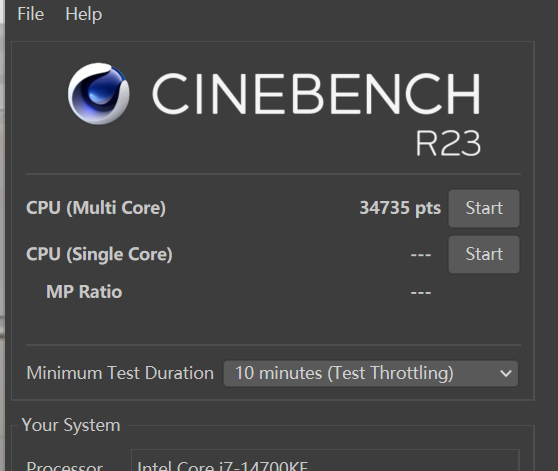Image resolution: width=558 pixels, height=471 pixels.
Task: Click the R23 version text
Action: [448, 143]
